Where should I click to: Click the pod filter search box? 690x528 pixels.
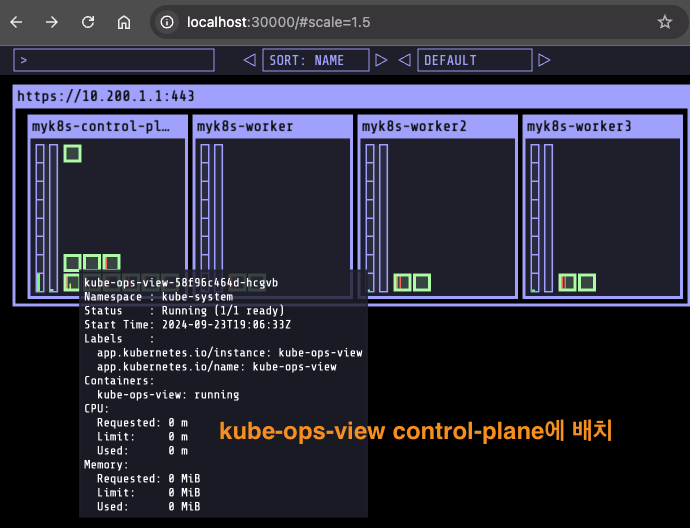[114, 60]
